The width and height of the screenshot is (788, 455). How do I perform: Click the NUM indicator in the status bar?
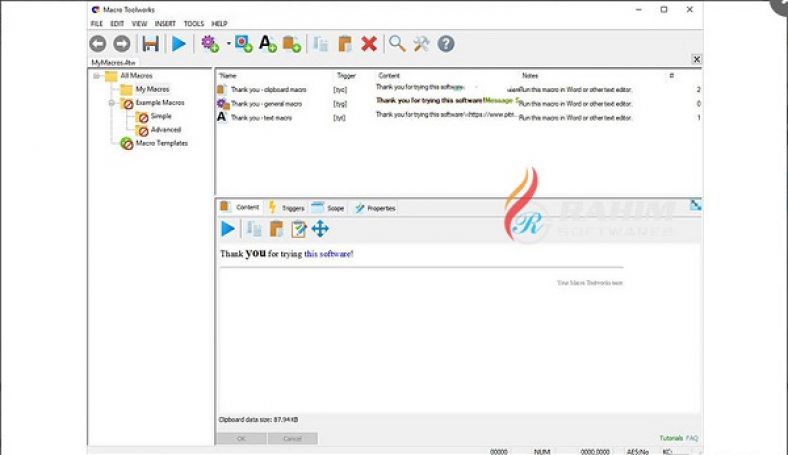[x=542, y=452]
